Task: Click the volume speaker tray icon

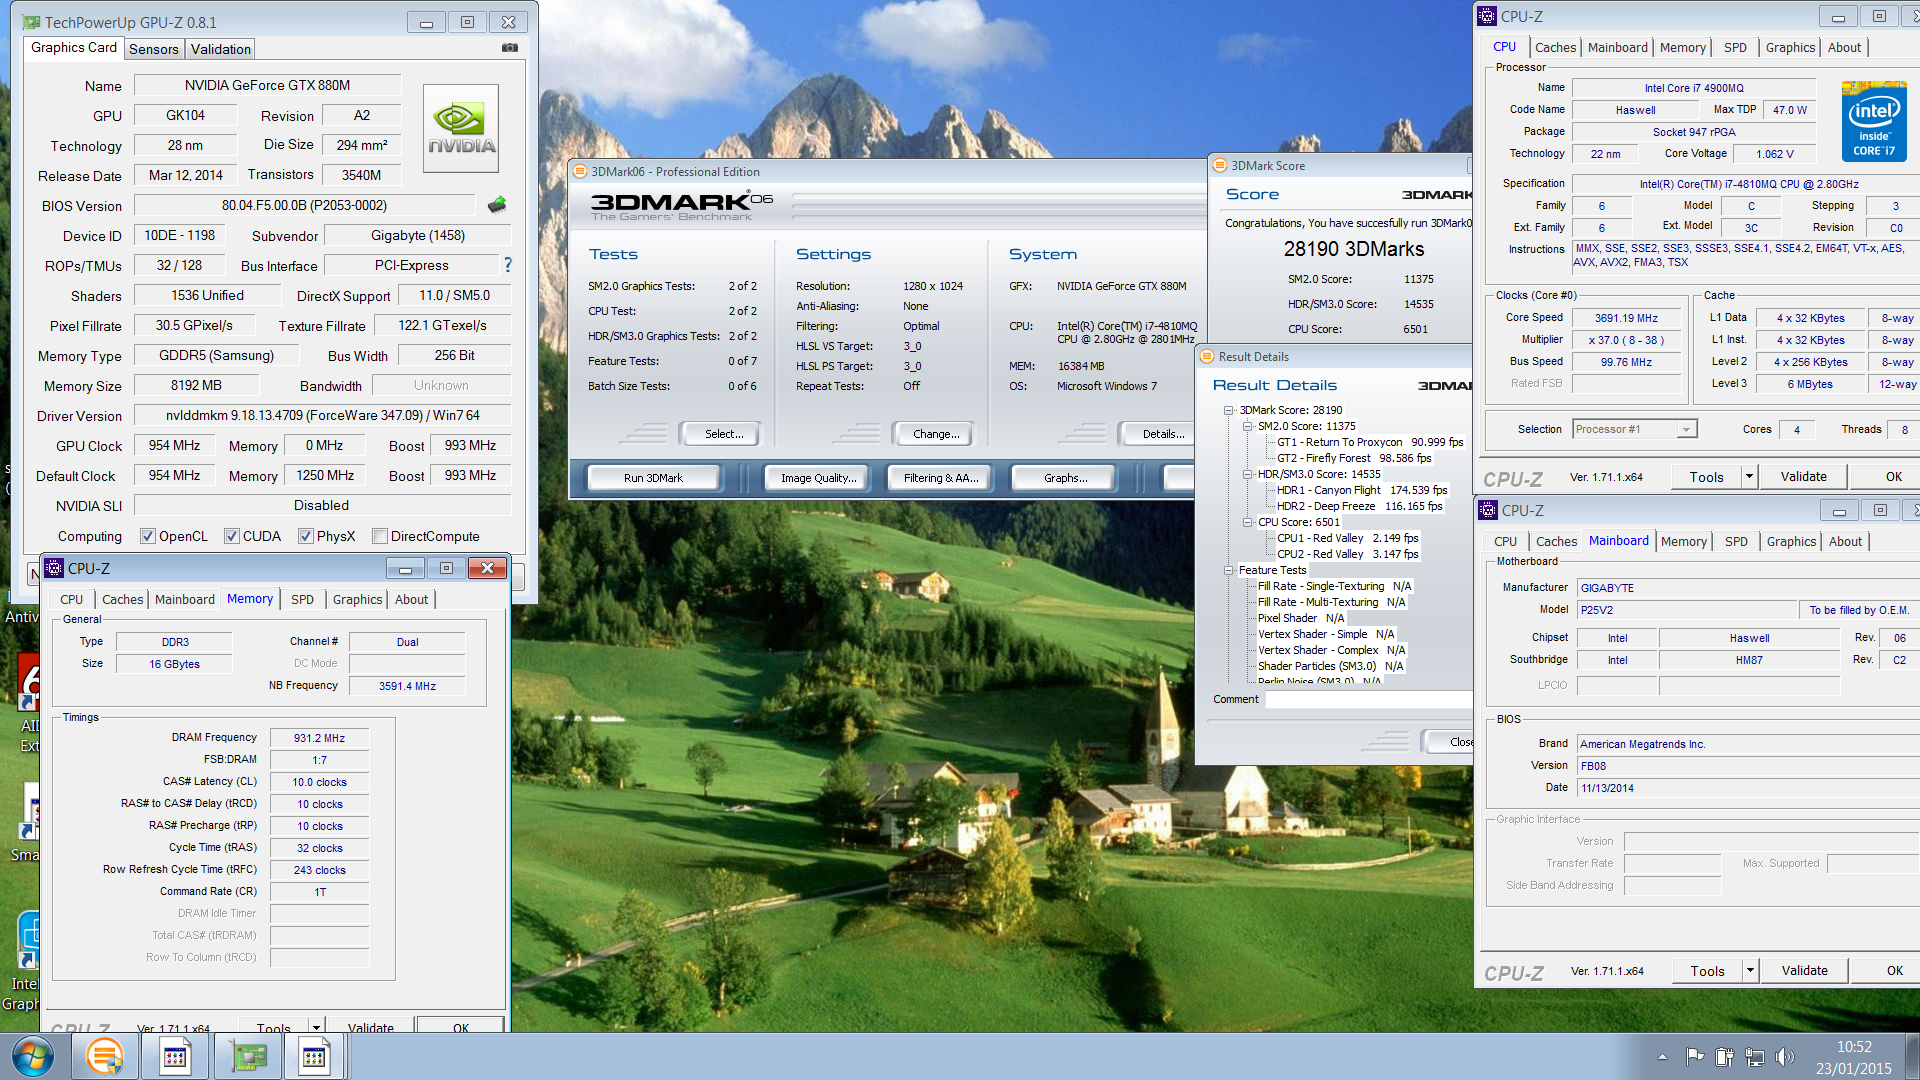Action: click(x=1784, y=1056)
